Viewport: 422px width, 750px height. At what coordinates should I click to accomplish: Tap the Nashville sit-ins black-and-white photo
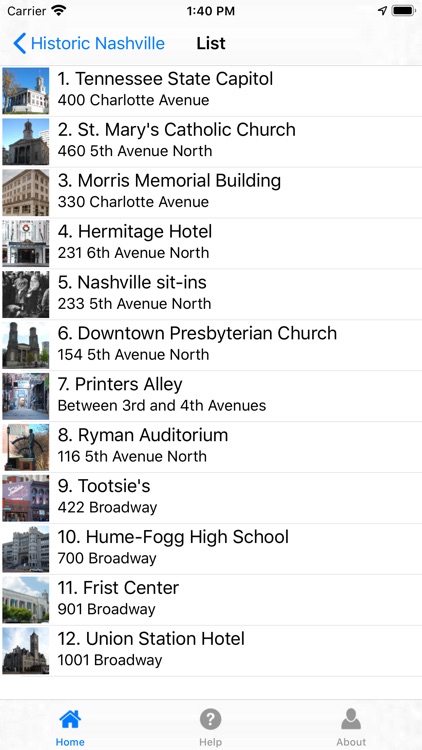pyautogui.click(x=25, y=295)
